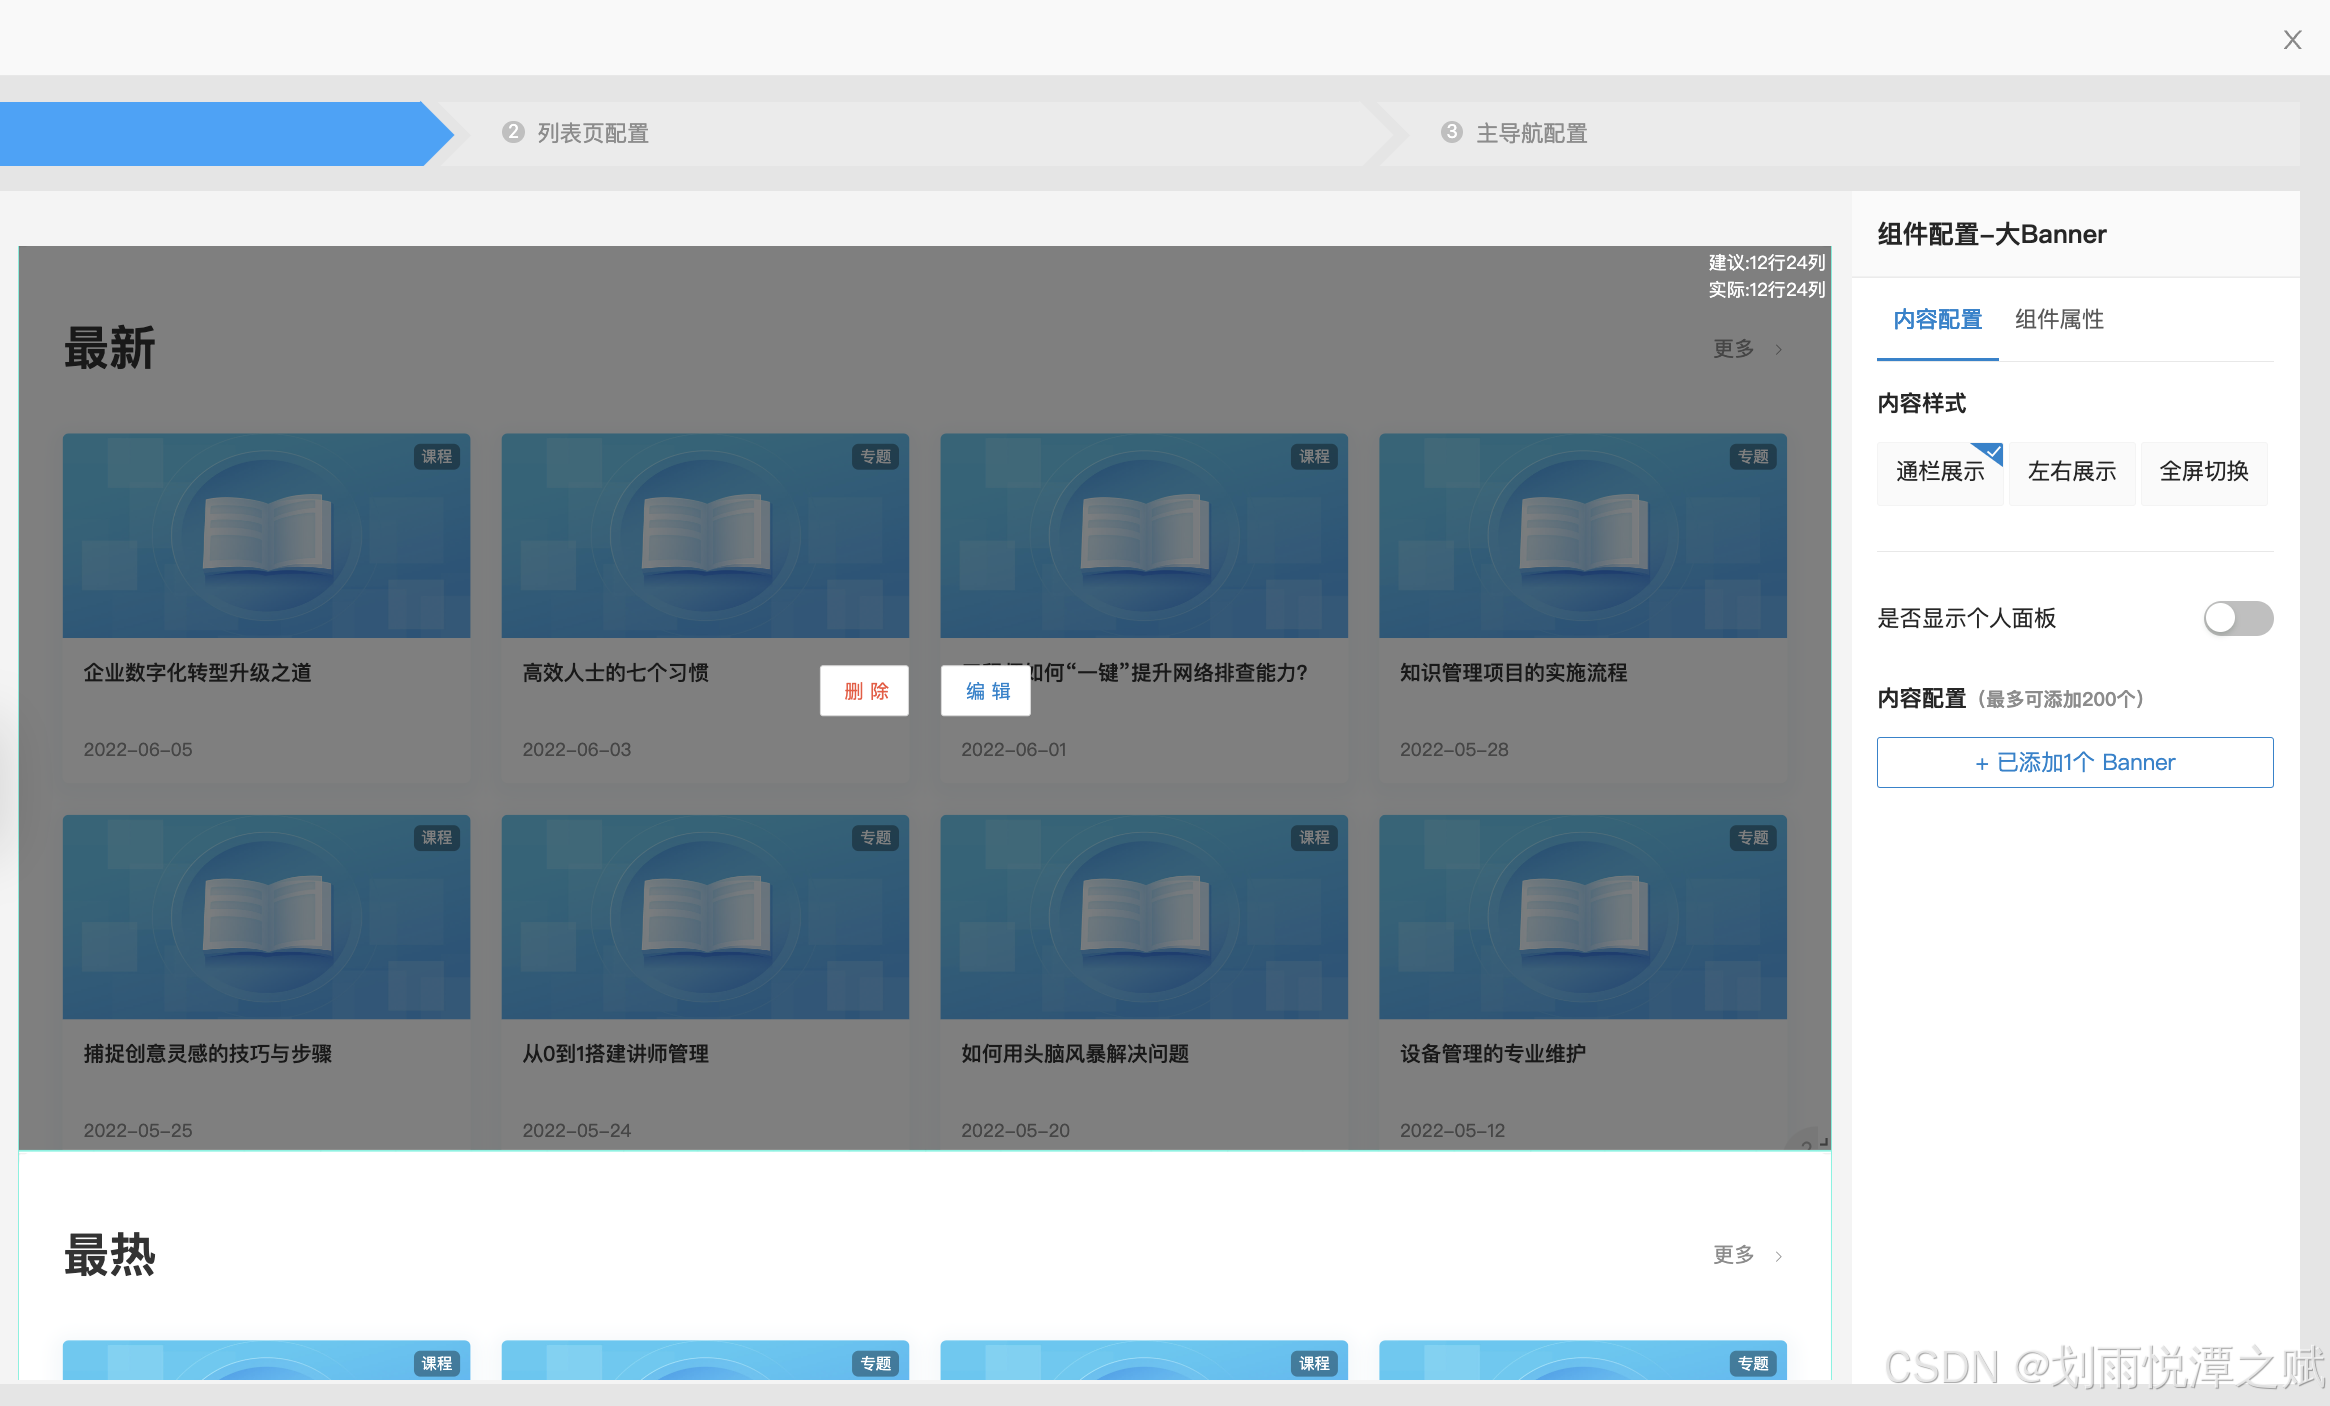
Task: Click the 课程 badge on 捕捉创意灵感的技巧与步骤
Action: (x=436, y=838)
